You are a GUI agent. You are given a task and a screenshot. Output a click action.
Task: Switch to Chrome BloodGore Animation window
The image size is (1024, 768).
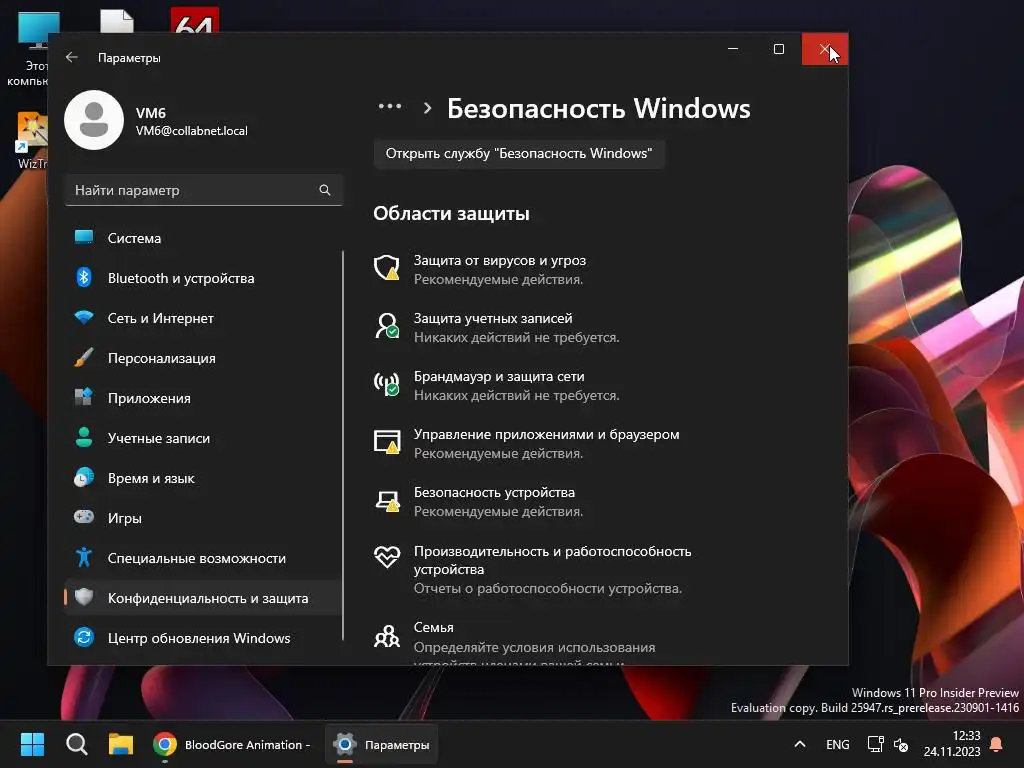click(x=233, y=744)
